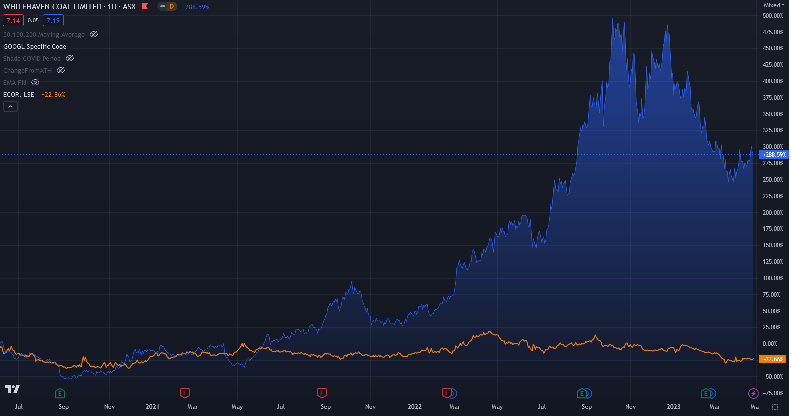Viewport: 791px width, 419px height.
Task: Show the Shade COVID Period indicator
Action: coord(70,58)
